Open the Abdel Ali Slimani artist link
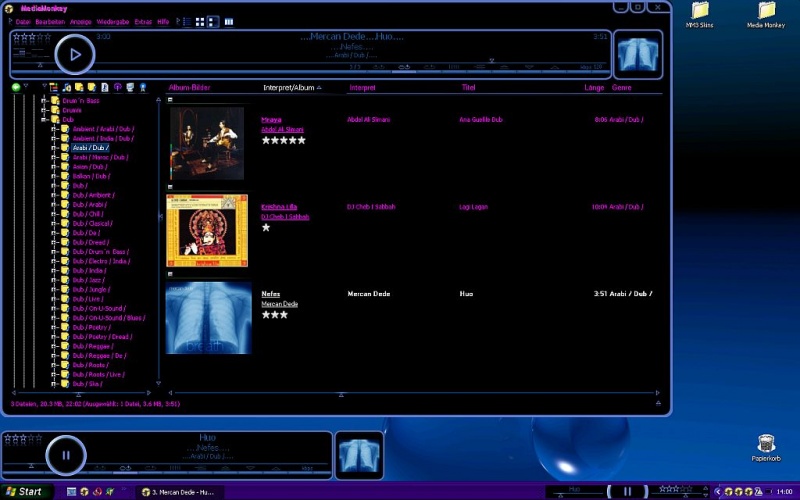Viewport: 800px width, 500px height. pos(283,130)
